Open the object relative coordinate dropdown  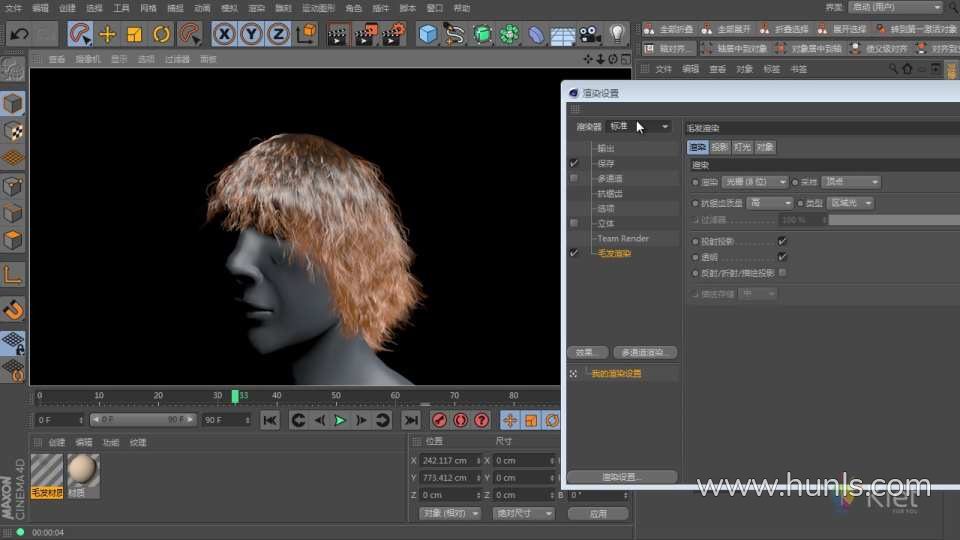tap(450, 513)
